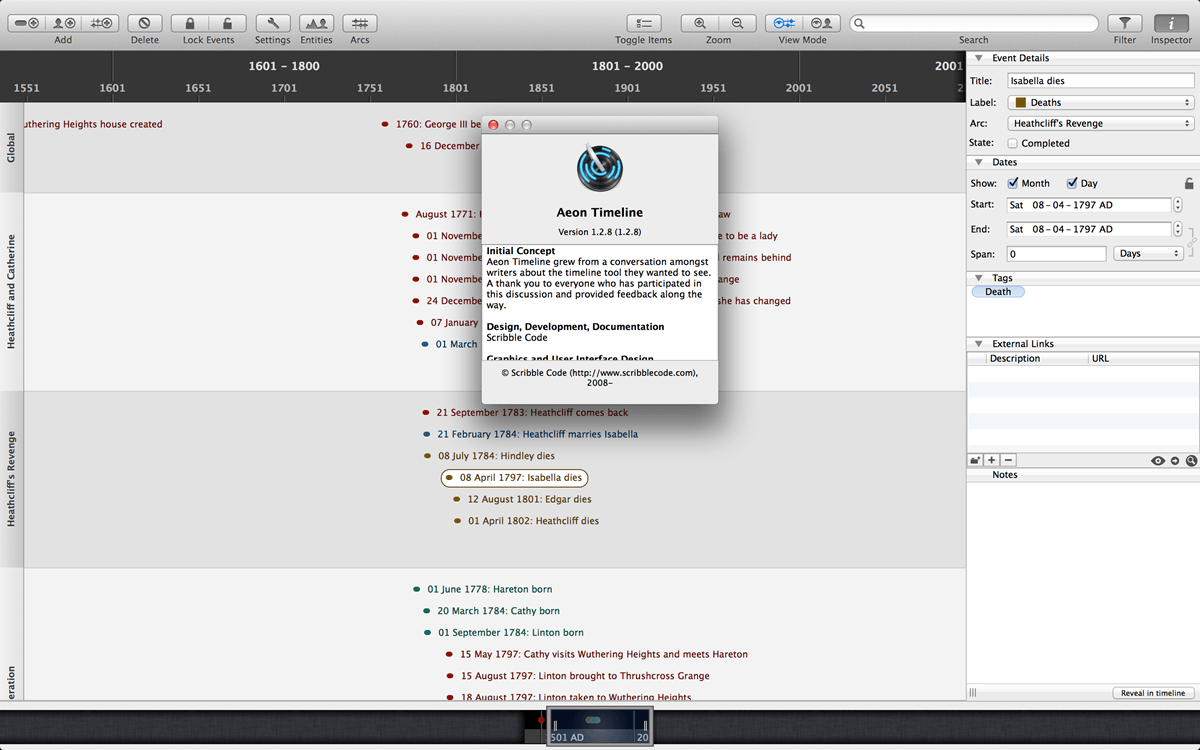
Task: Select the Heathcliff marries Isabella event
Action: [530, 434]
